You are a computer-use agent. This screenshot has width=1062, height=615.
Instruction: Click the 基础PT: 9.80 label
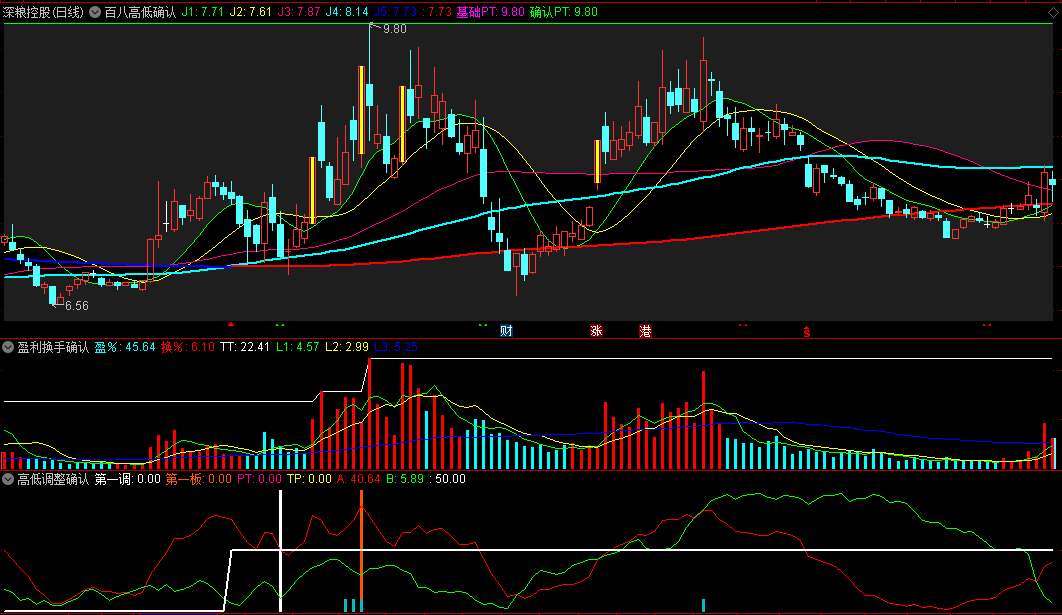pyautogui.click(x=490, y=12)
